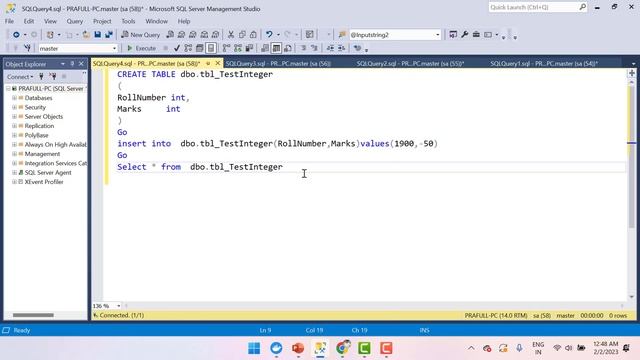Screen dimensions: 640x360
Task: Switch to the SQLQuery1.sql tab
Action: [544, 64]
